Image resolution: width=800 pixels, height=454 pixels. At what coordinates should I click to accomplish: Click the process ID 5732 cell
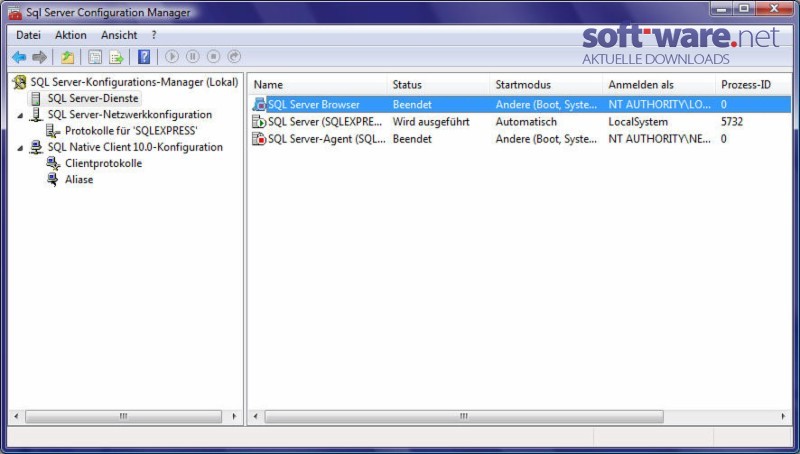click(x=732, y=122)
